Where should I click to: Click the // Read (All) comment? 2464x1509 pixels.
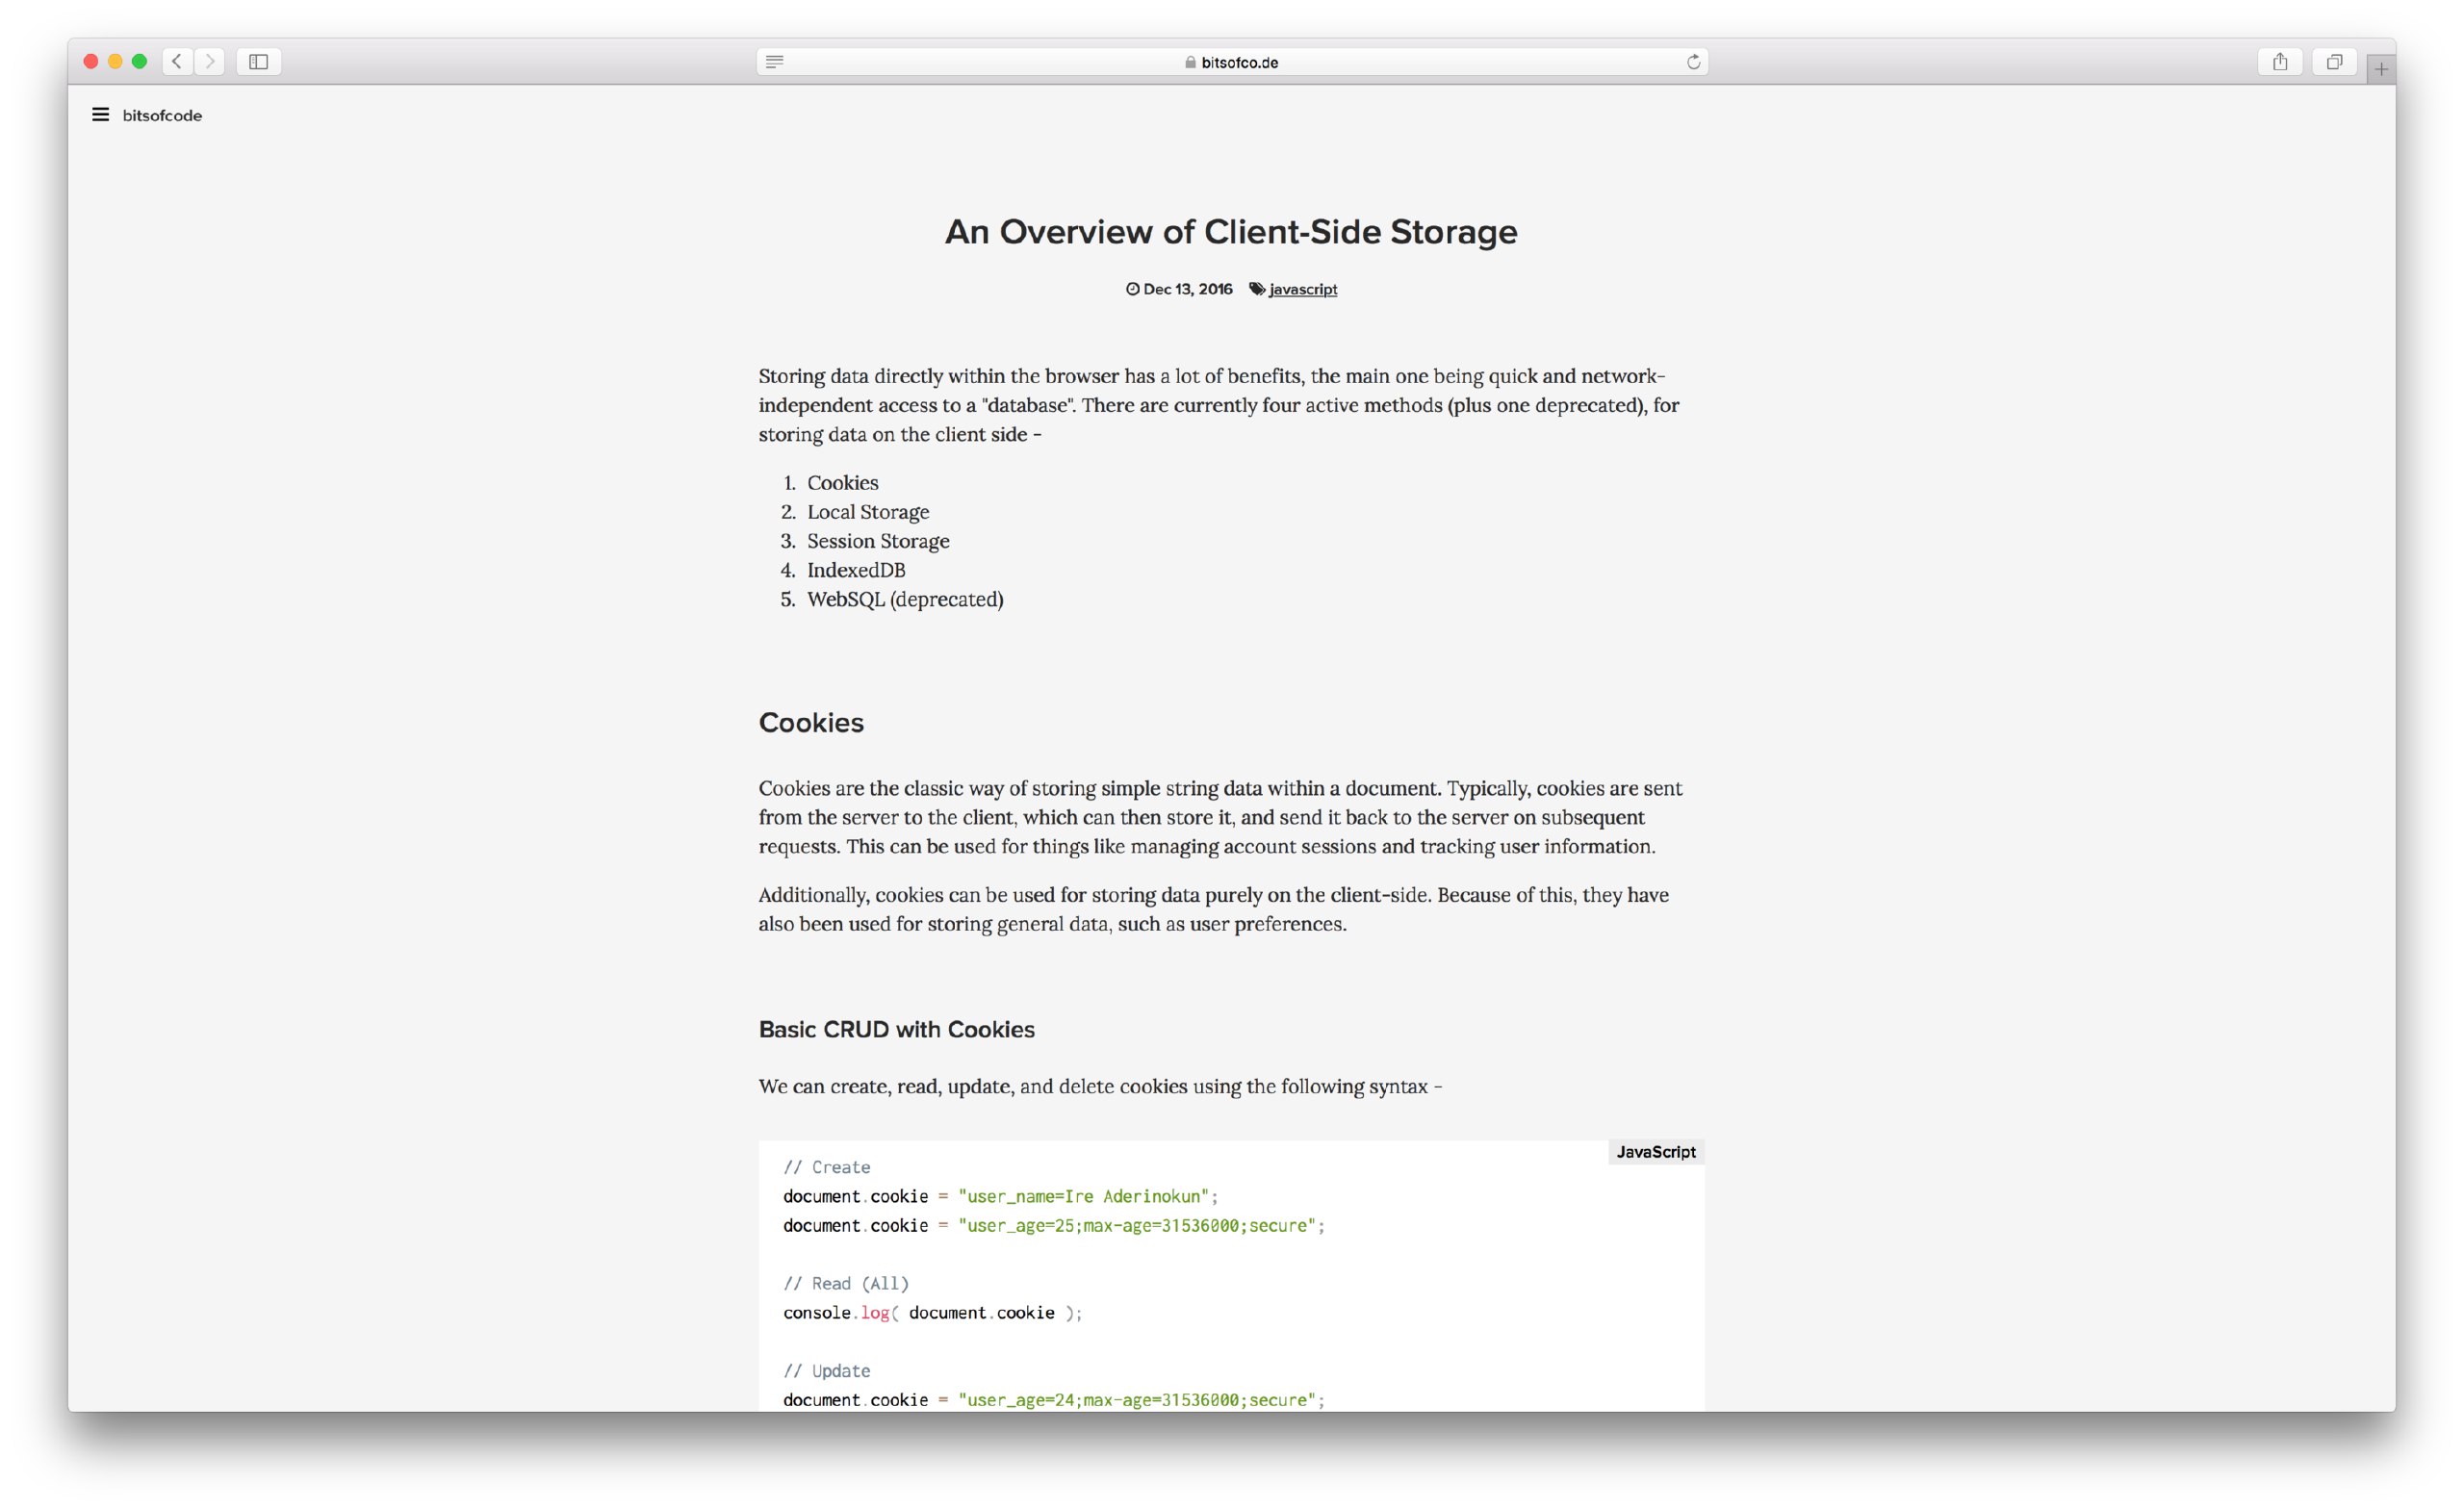(x=846, y=1283)
